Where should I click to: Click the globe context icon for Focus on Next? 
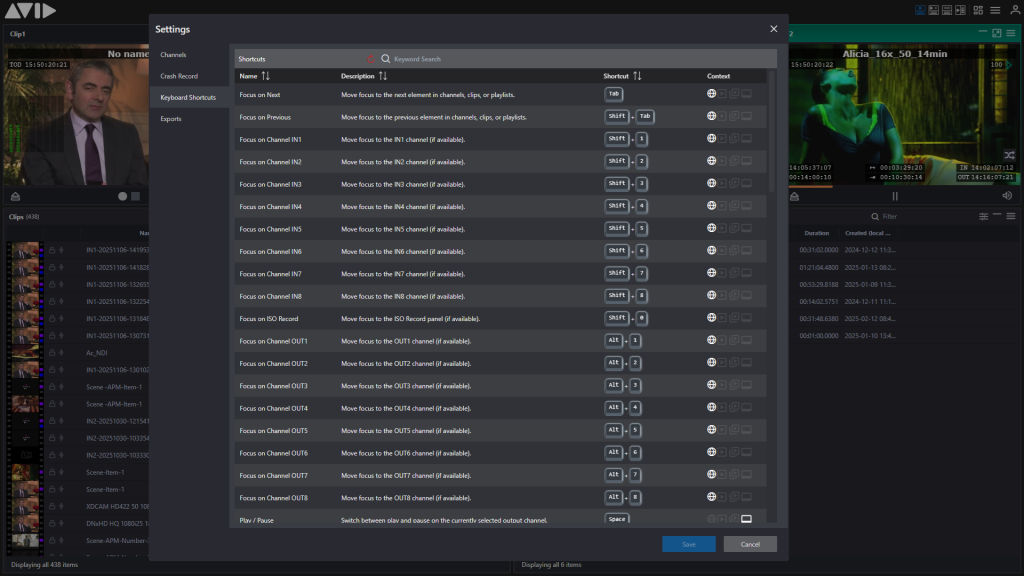point(711,94)
